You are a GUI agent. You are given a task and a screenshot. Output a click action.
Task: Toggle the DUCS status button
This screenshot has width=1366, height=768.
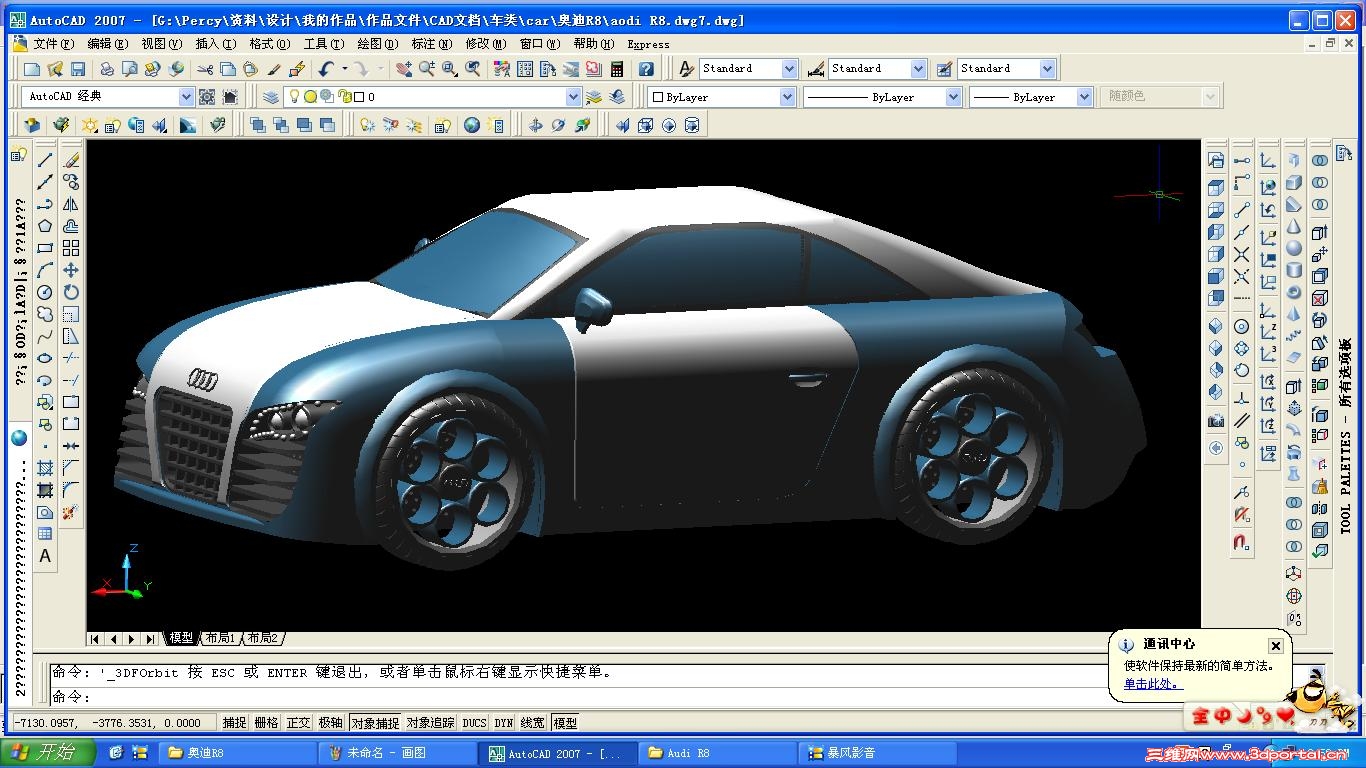tap(475, 723)
